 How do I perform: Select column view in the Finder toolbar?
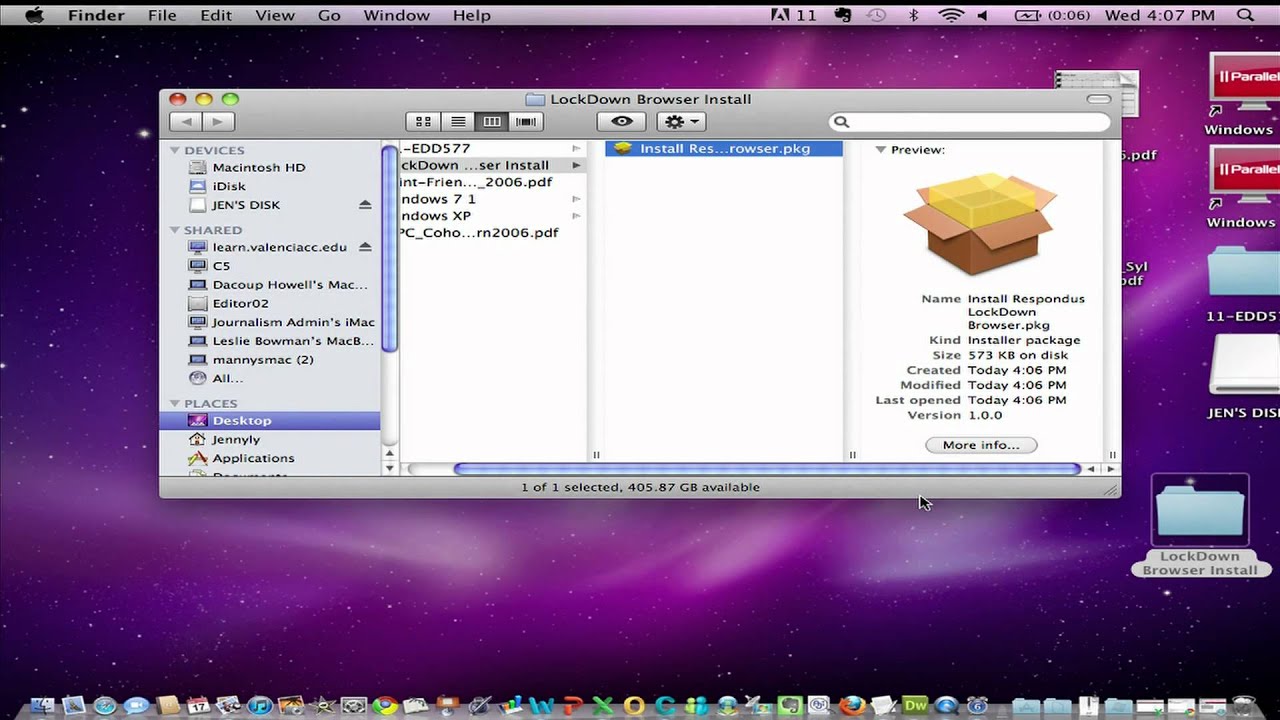pos(492,122)
